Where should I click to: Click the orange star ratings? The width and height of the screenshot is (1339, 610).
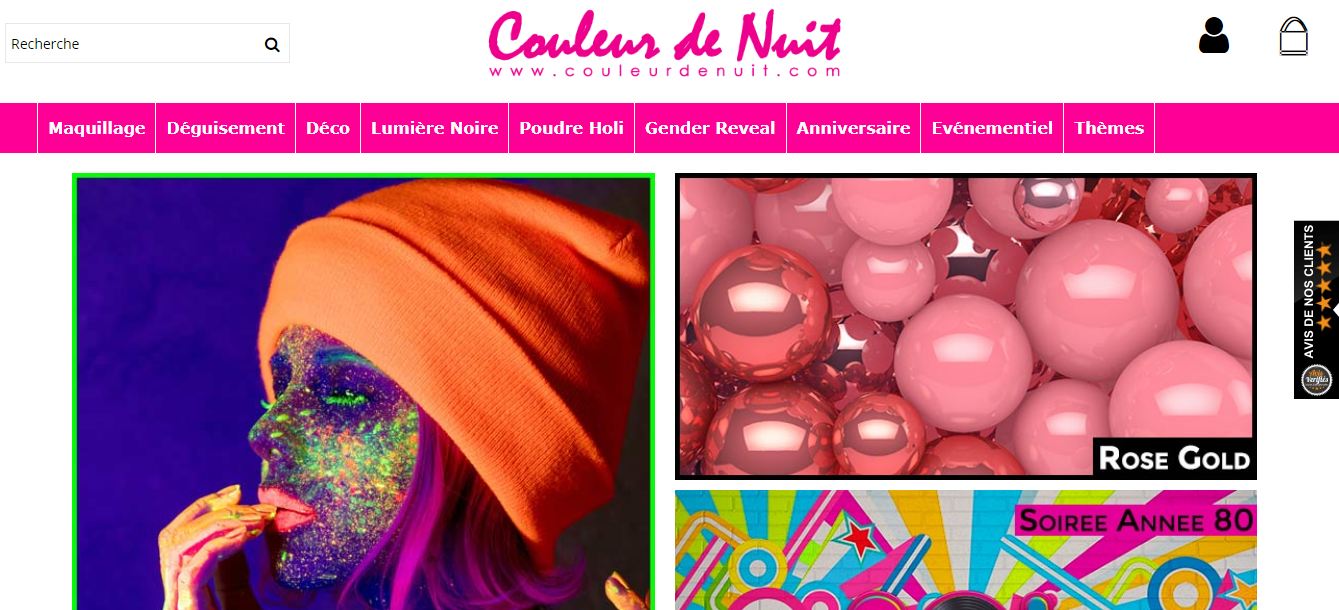[x=1324, y=286]
